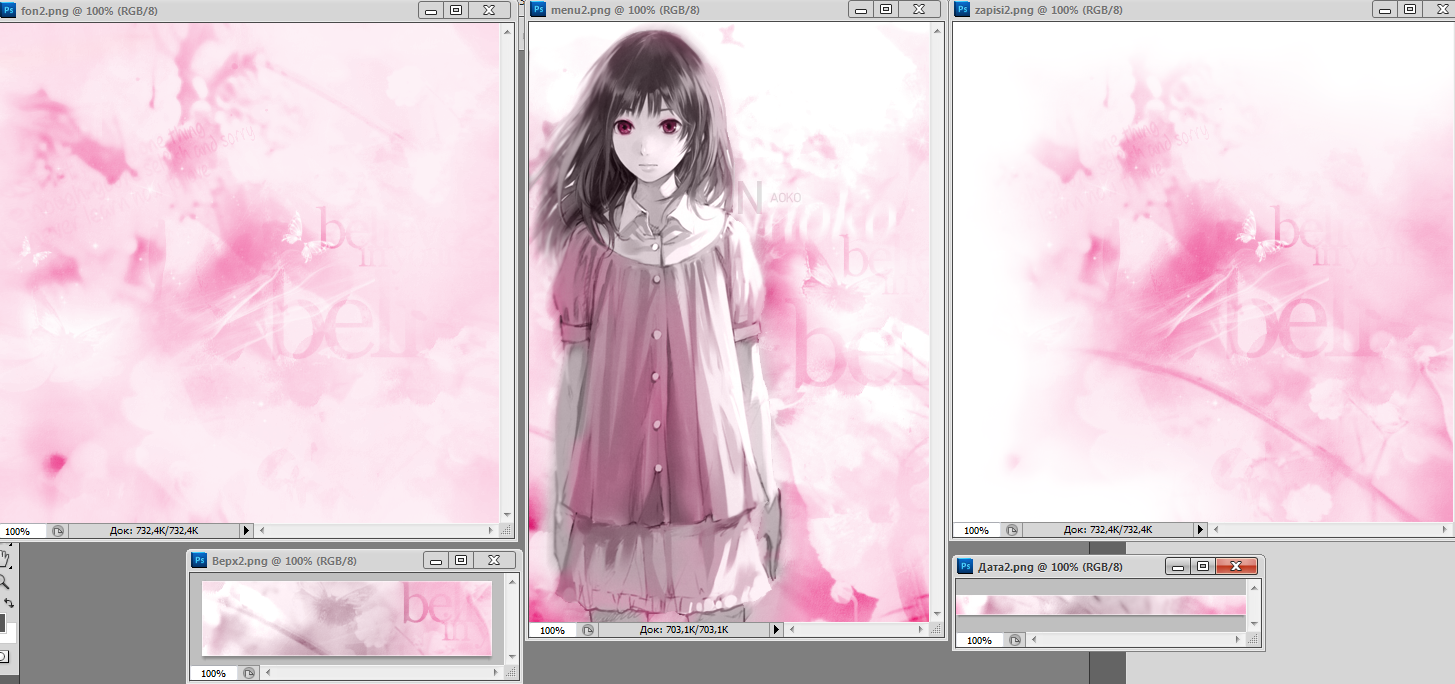
Task: Click the status preview icon in zapisi2.png
Action: [1012, 530]
